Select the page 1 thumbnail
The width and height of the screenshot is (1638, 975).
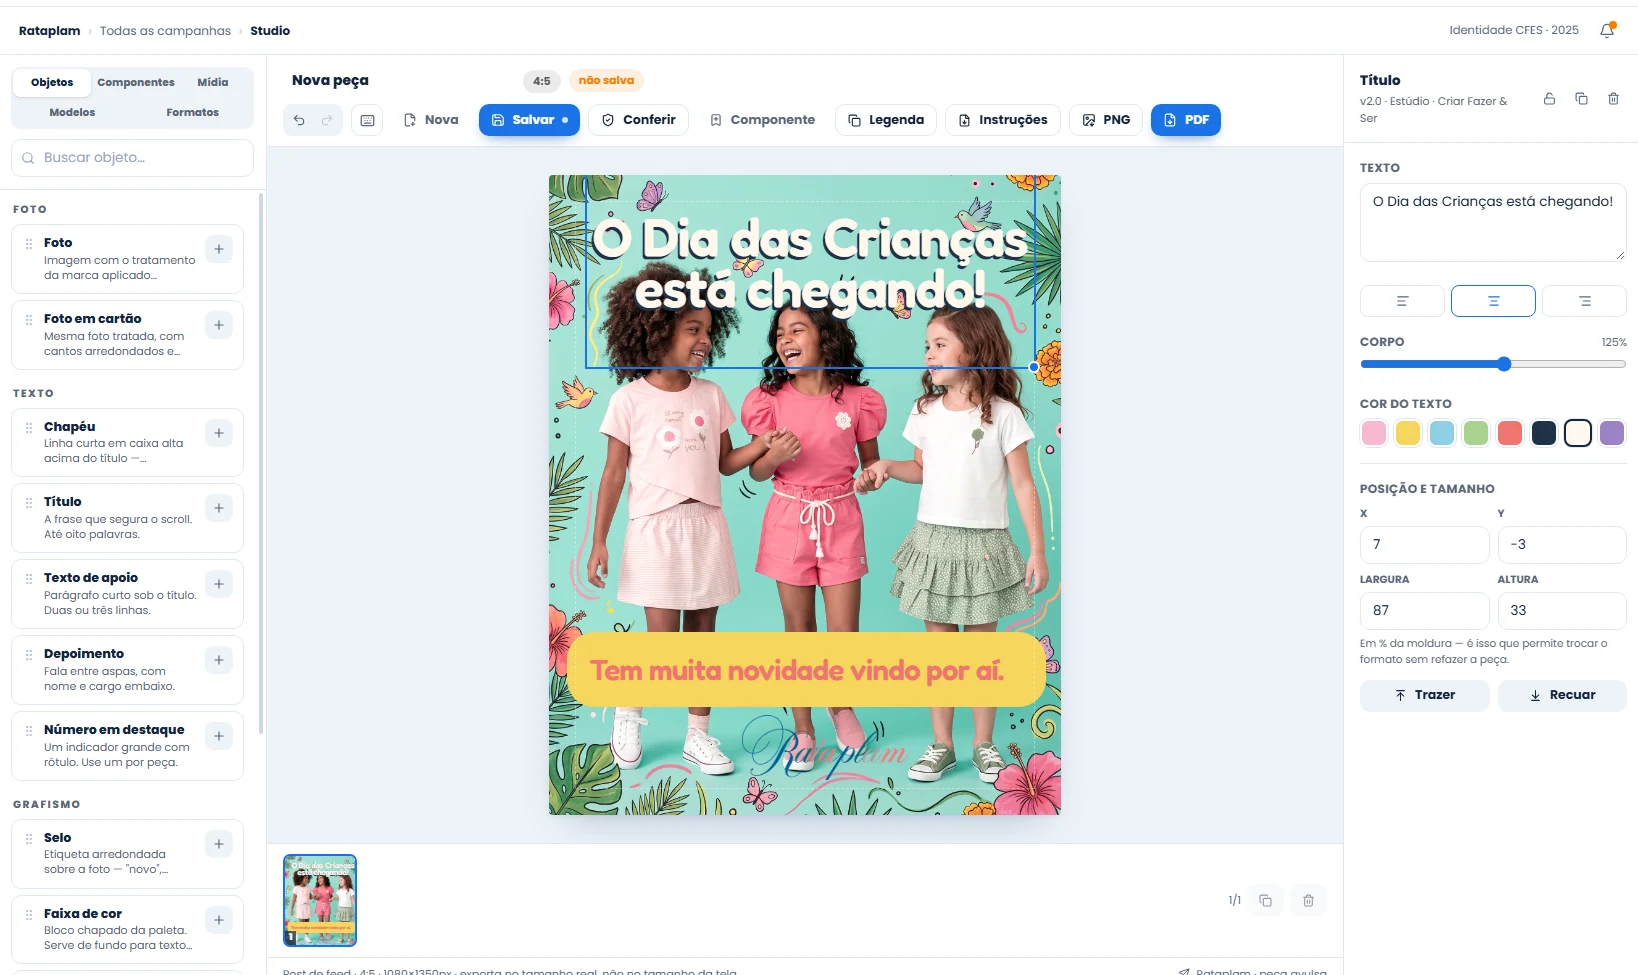click(320, 900)
